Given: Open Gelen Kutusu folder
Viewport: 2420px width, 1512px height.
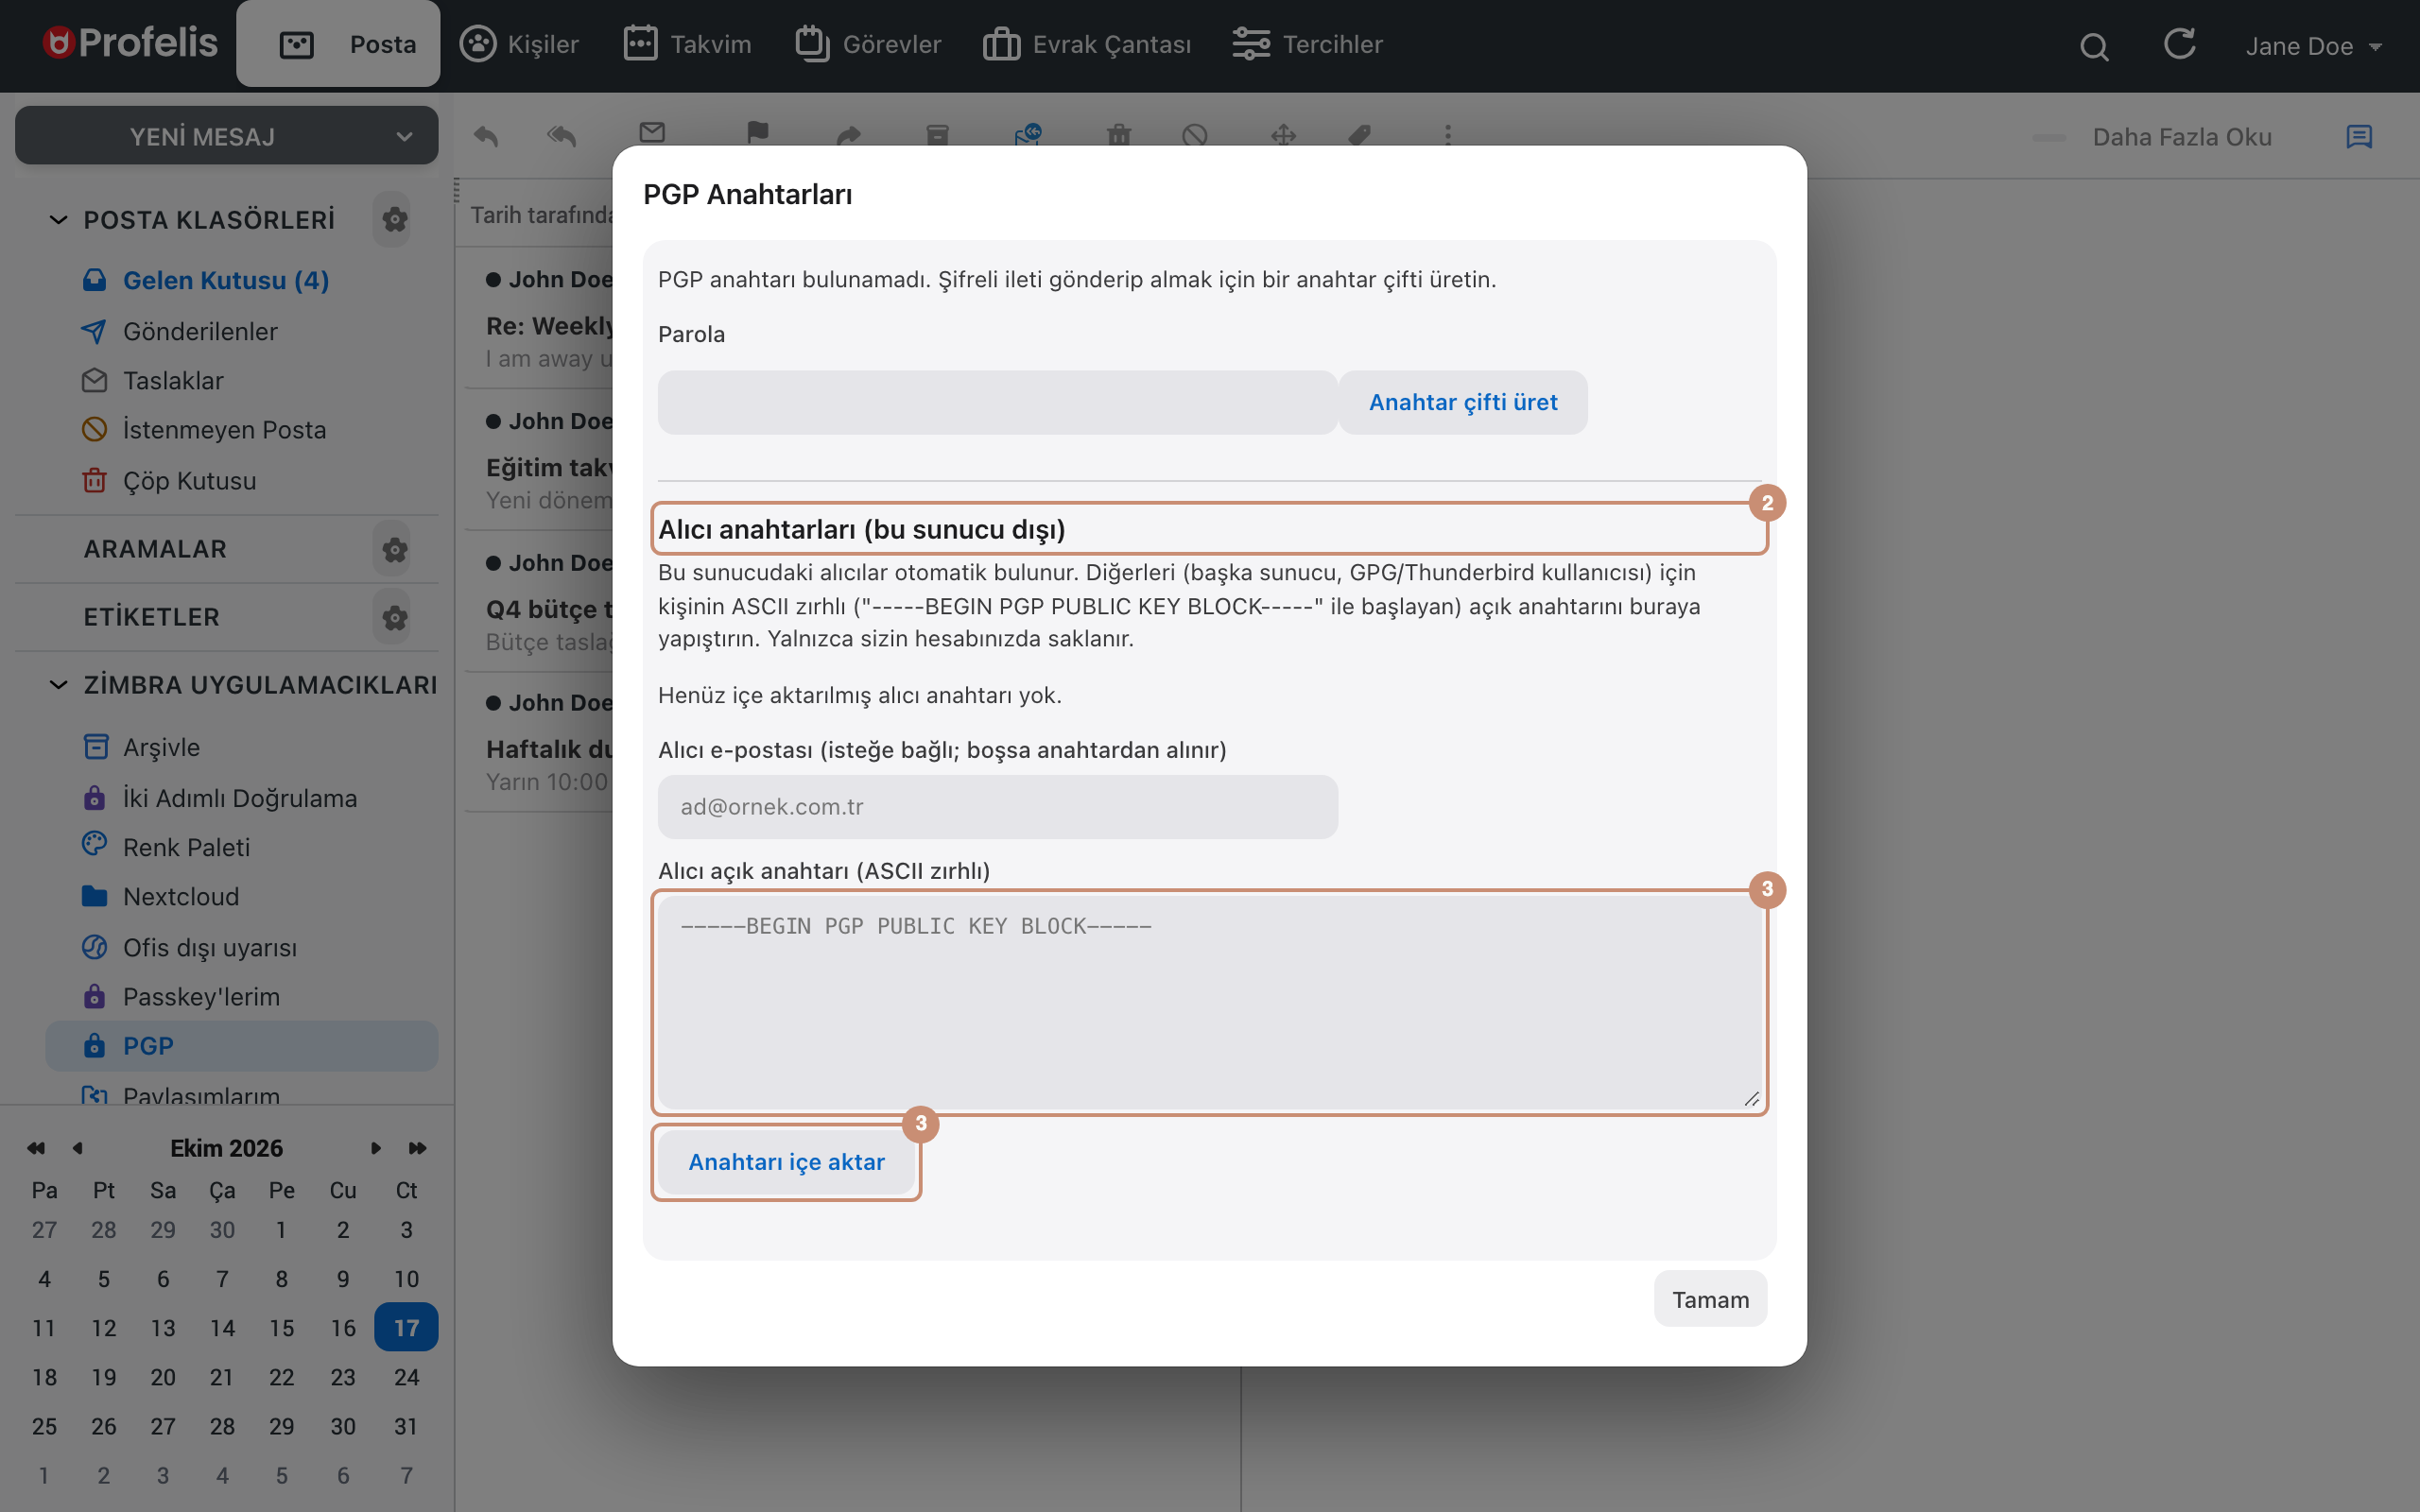Looking at the screenshot, I should (225, 281).
